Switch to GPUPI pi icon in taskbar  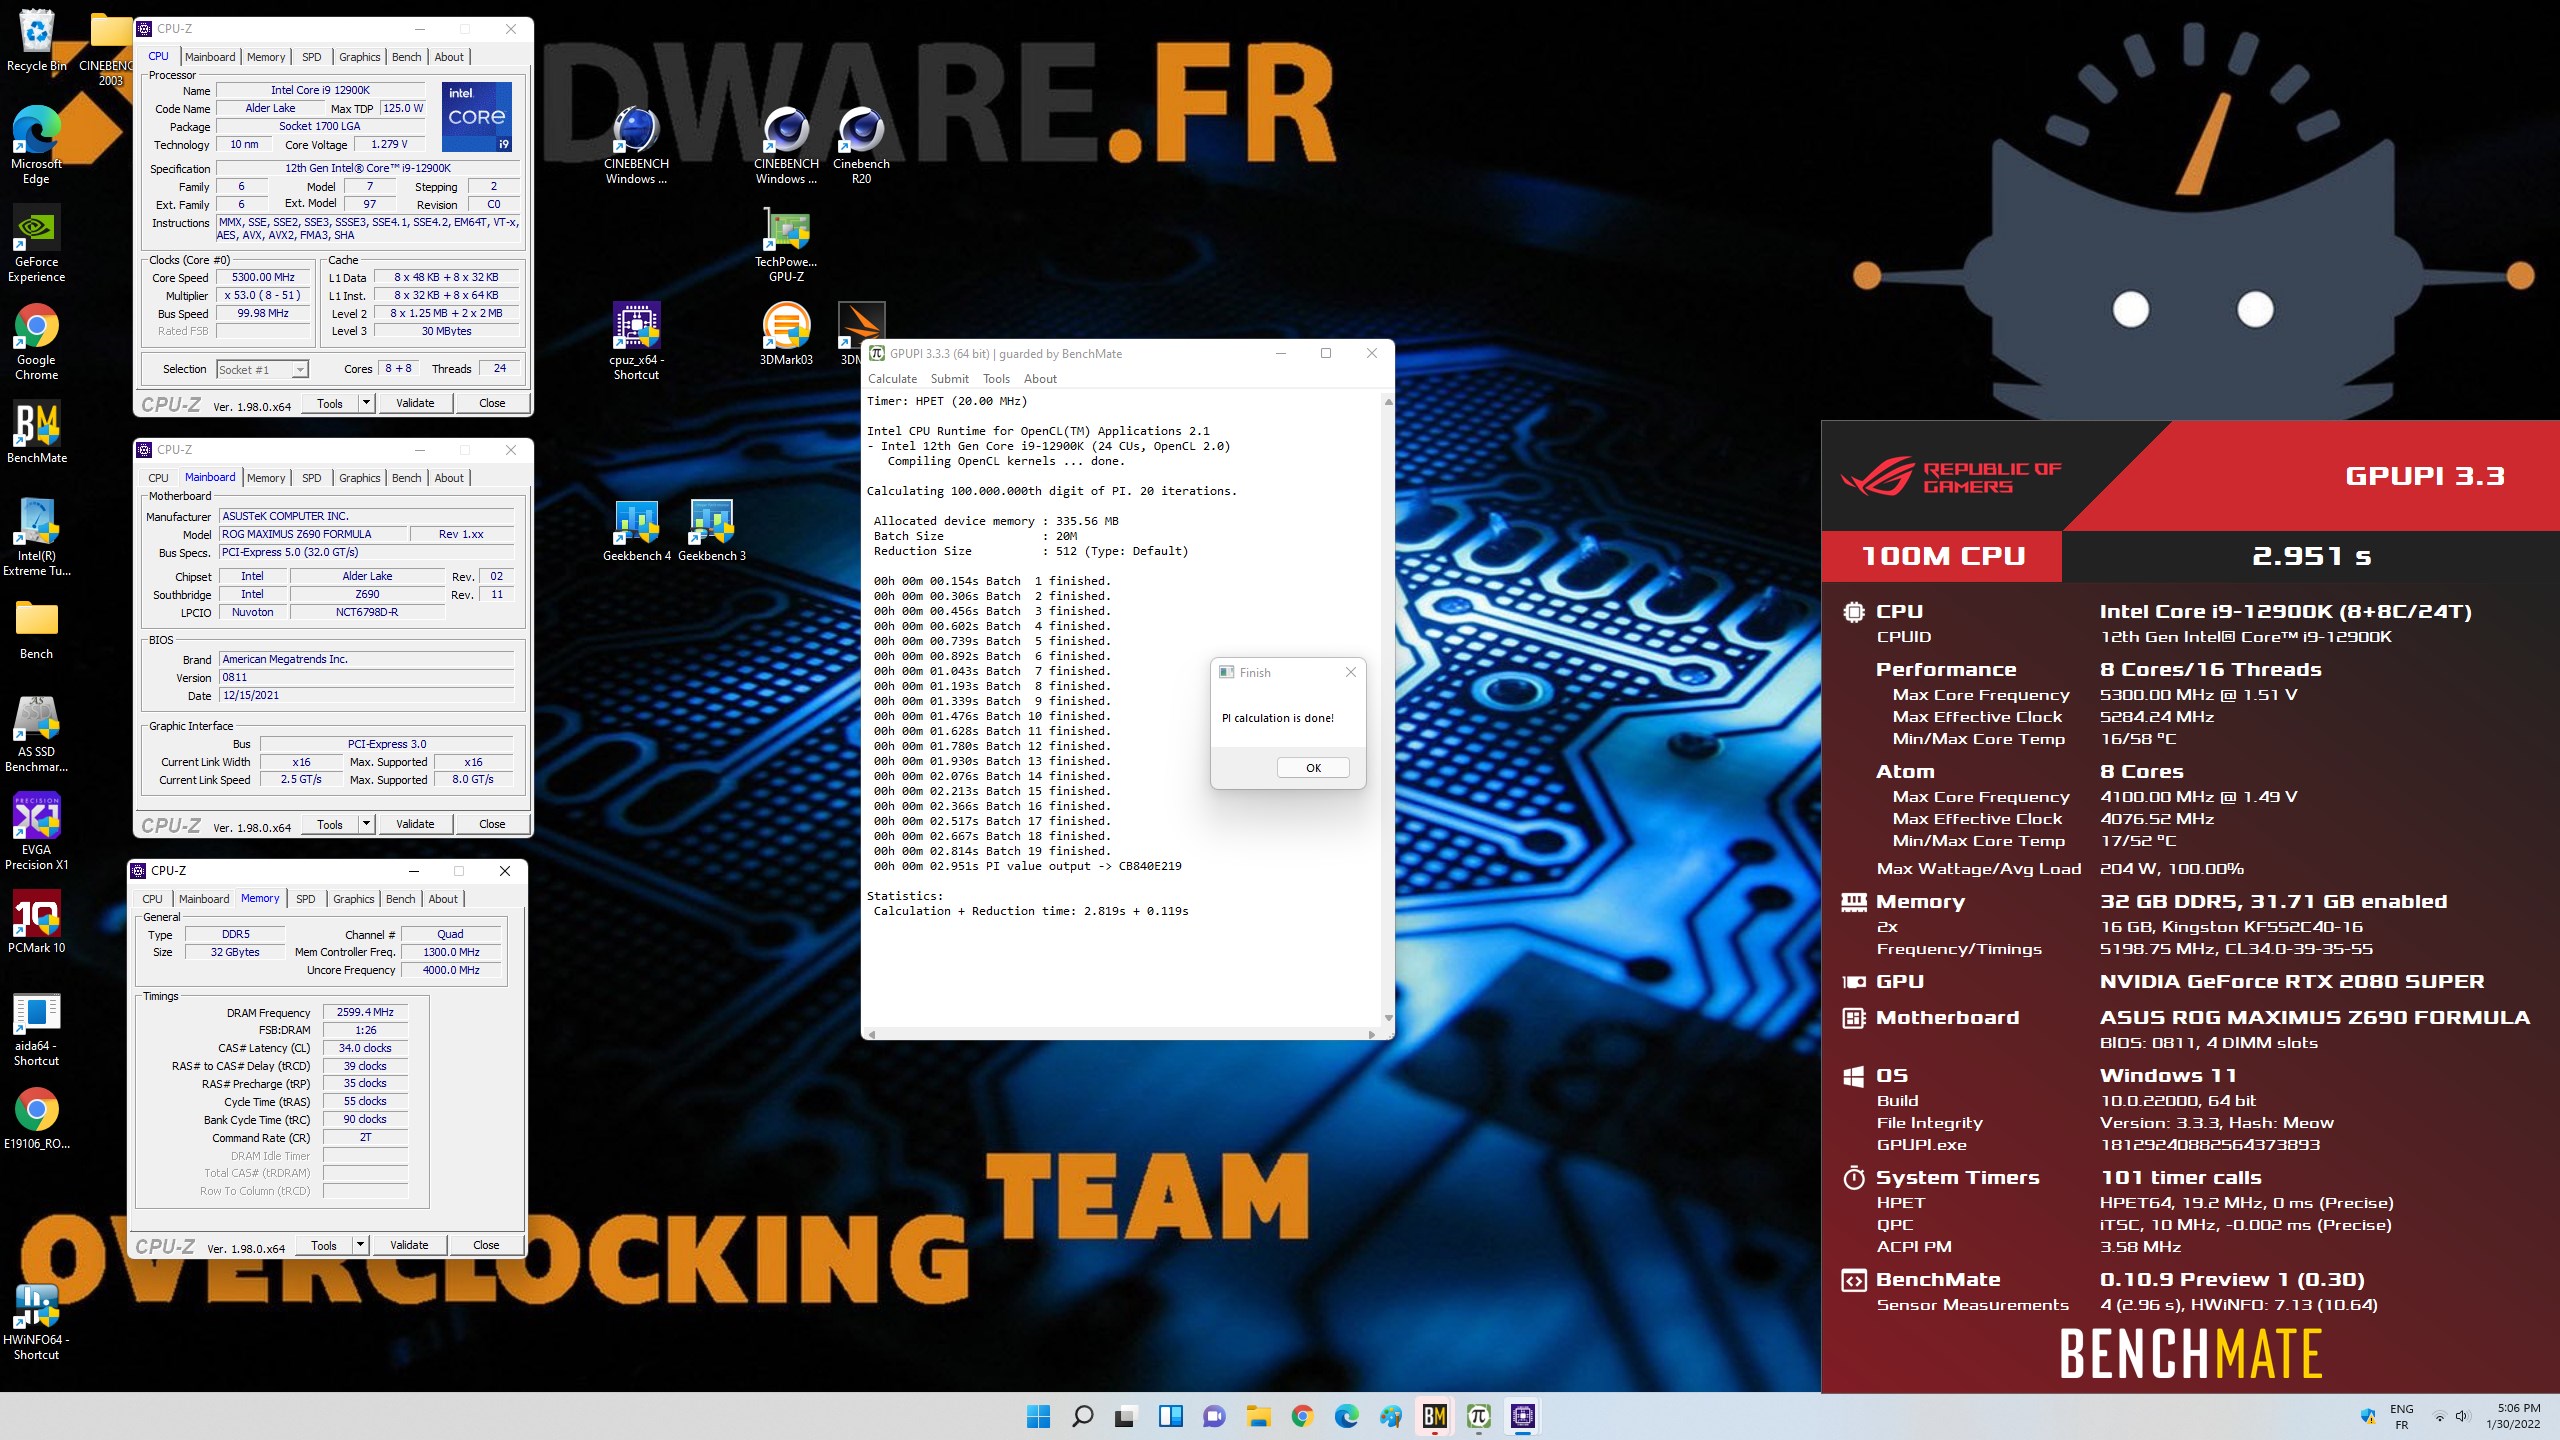[1478, 1416]
